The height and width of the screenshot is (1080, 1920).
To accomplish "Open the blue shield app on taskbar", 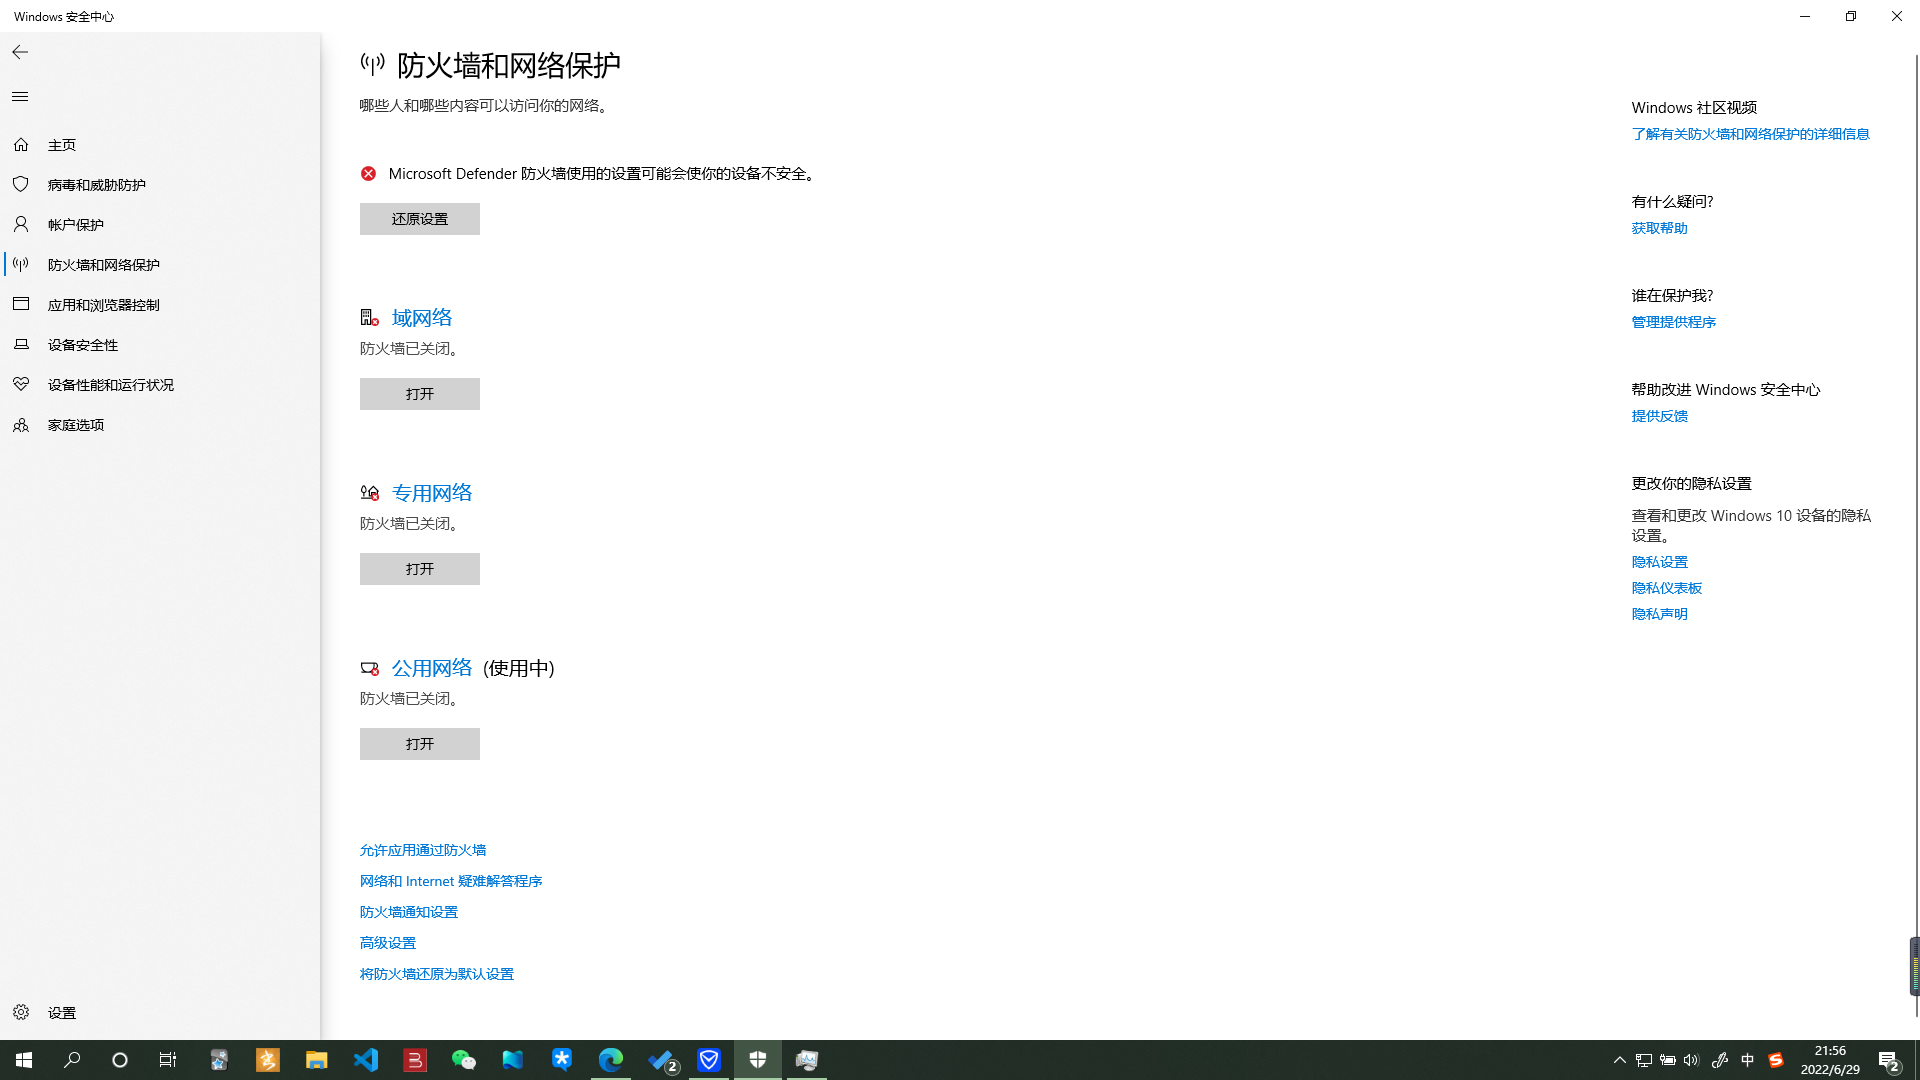I will pyautogui.click(x=709, y=1060).
